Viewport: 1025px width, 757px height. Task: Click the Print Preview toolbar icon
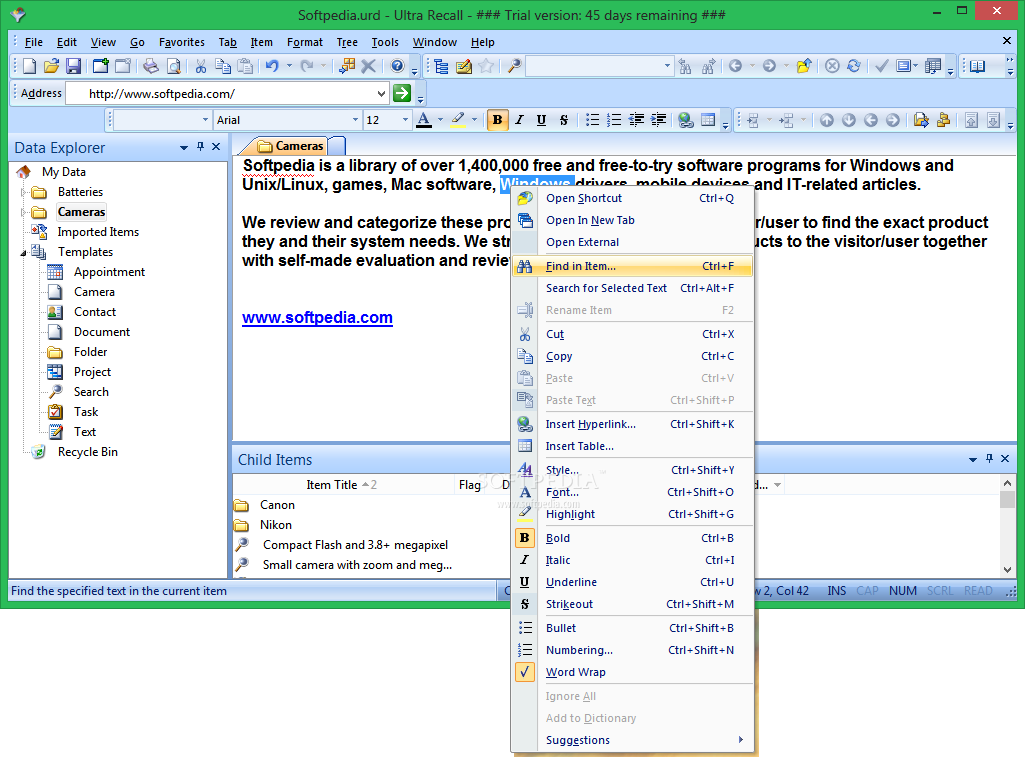[173, 66]
